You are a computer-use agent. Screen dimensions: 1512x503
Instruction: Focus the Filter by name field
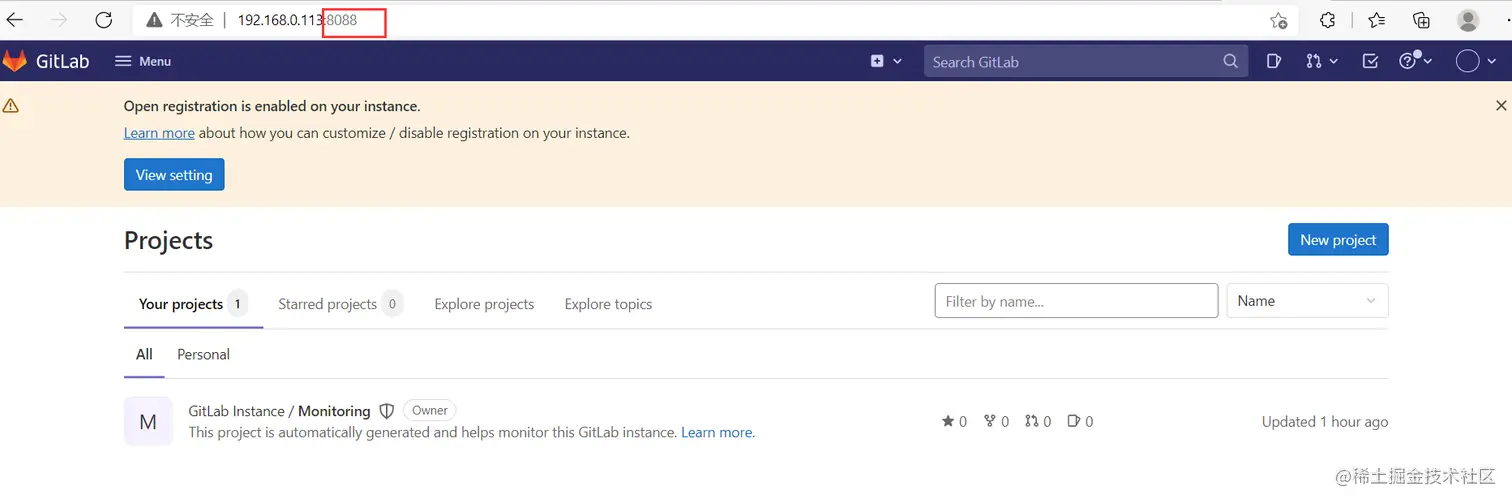1076,301
